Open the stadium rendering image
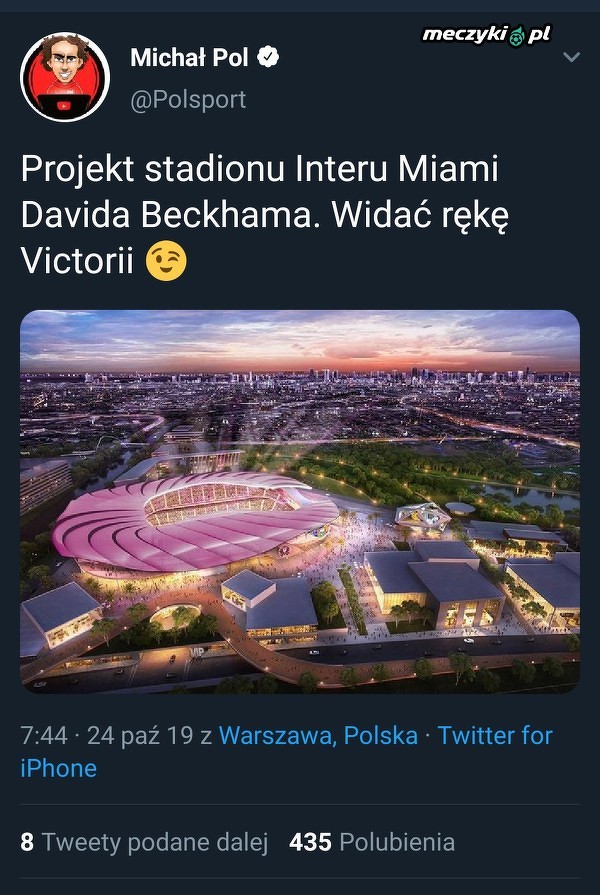The height and width of the screenshot is (895, 600). coord(300,502)
